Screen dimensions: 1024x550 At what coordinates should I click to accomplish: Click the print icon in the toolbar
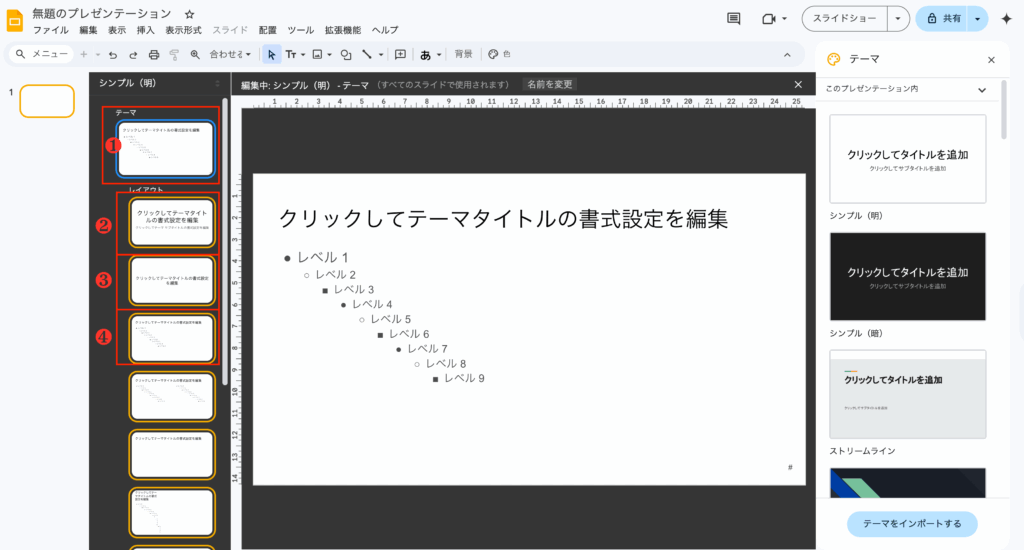coord(154,54)
